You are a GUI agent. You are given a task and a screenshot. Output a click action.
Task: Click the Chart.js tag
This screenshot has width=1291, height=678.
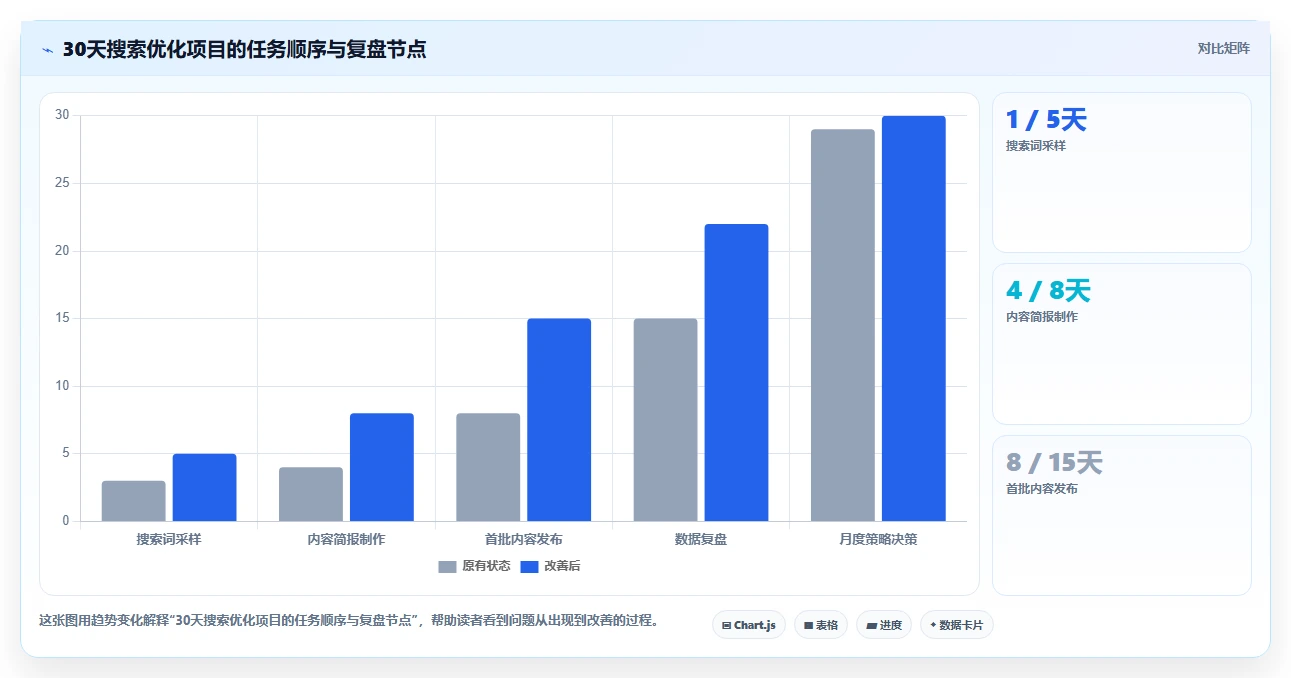[749, 625]
